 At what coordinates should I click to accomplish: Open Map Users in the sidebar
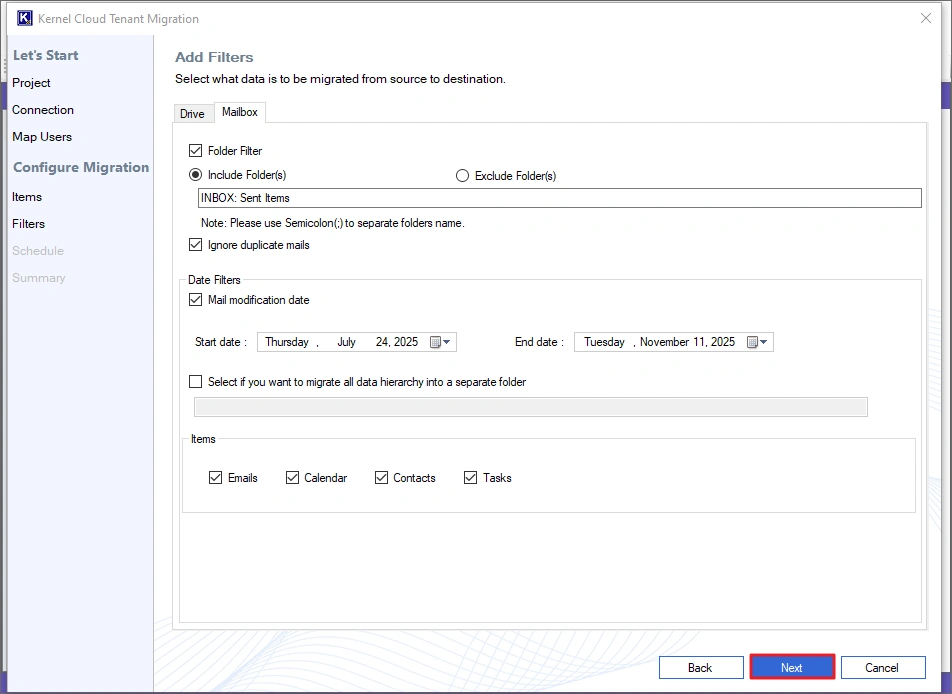[x=42, y=137]
